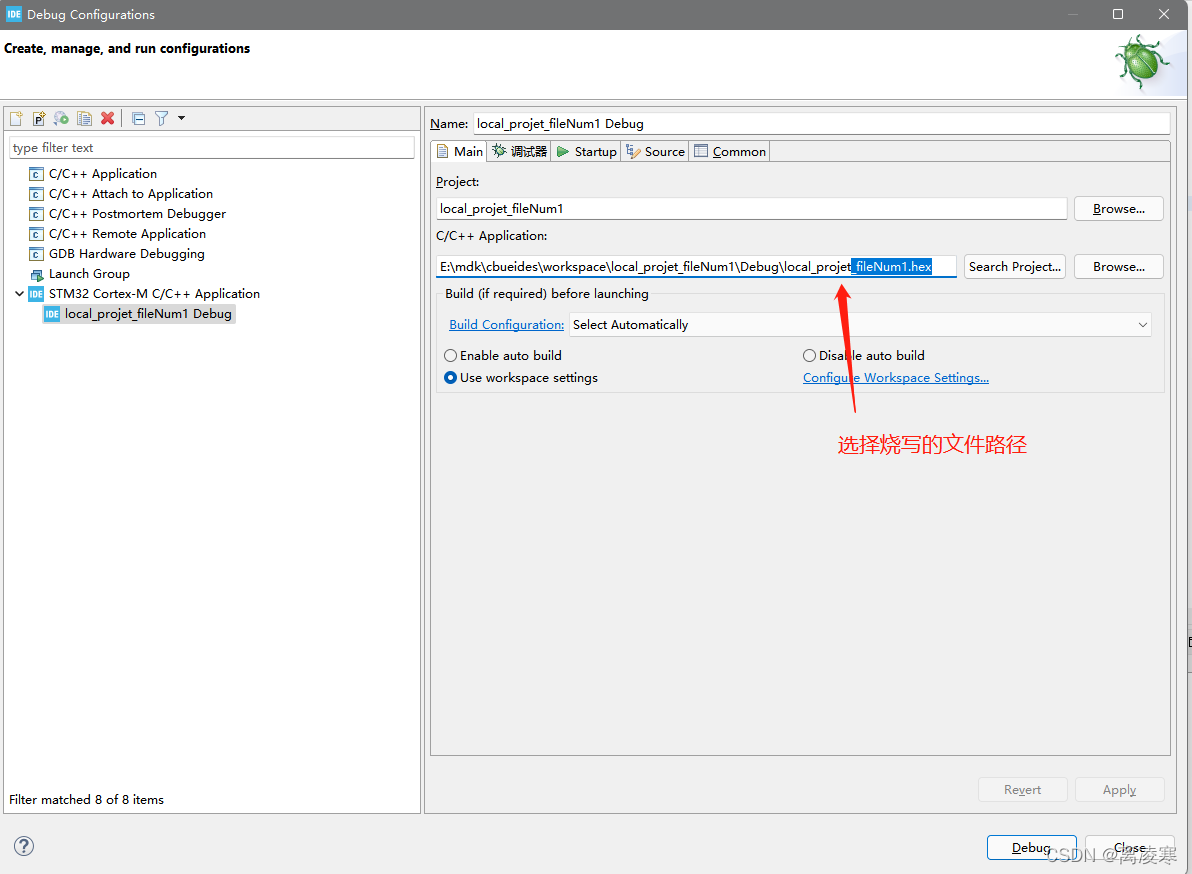This screenshot has height=874, width=1192.
Task: Click the filter funnel icon
Action: pos(161,119)
